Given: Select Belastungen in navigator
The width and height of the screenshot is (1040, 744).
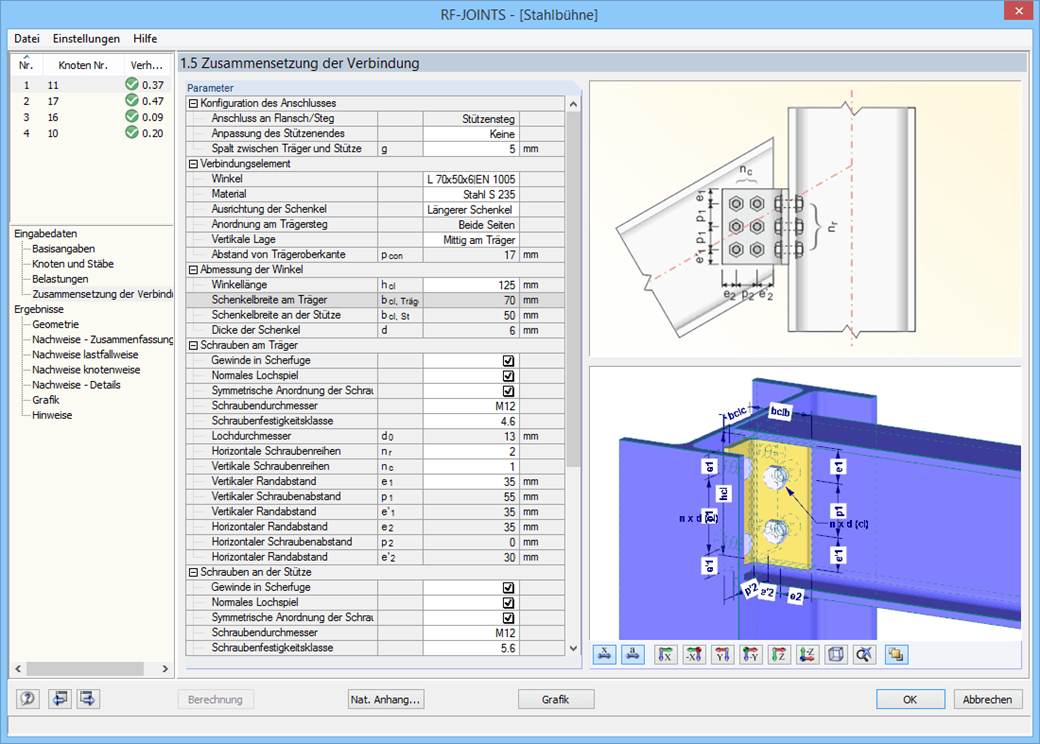Looking at the screenshot, I should pos(60,279).
